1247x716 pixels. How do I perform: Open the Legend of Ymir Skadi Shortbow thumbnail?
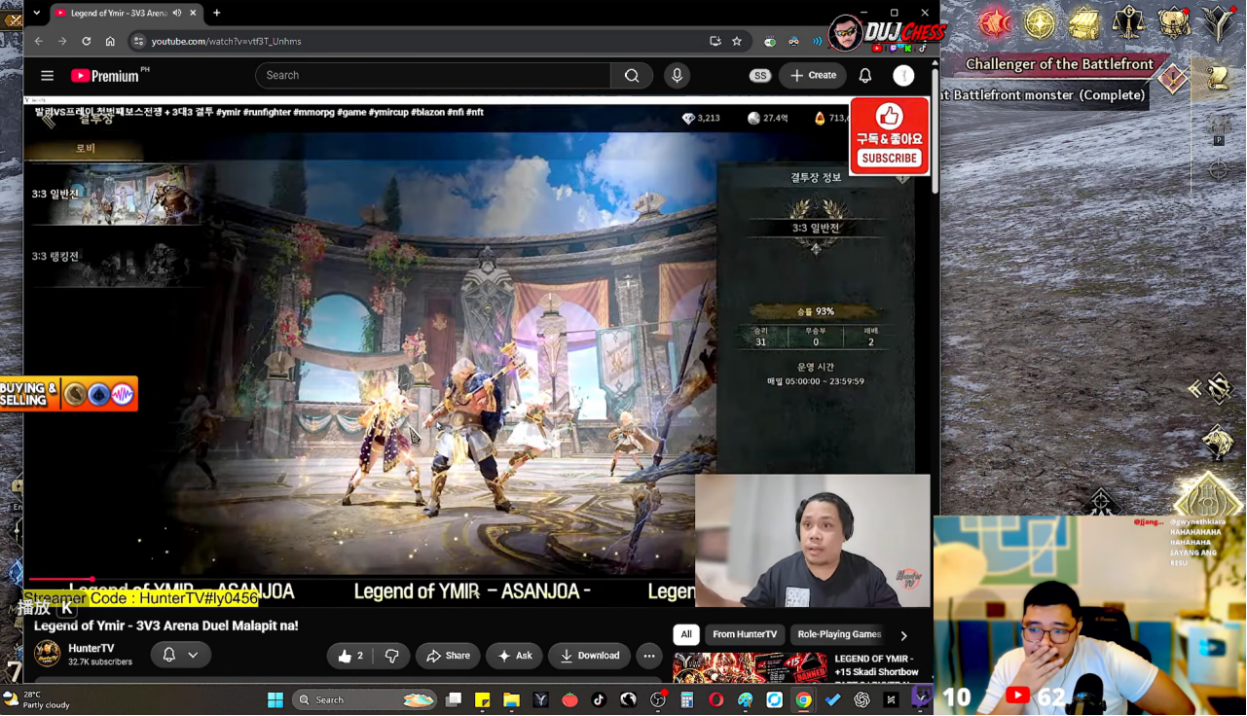pos(750,668)
